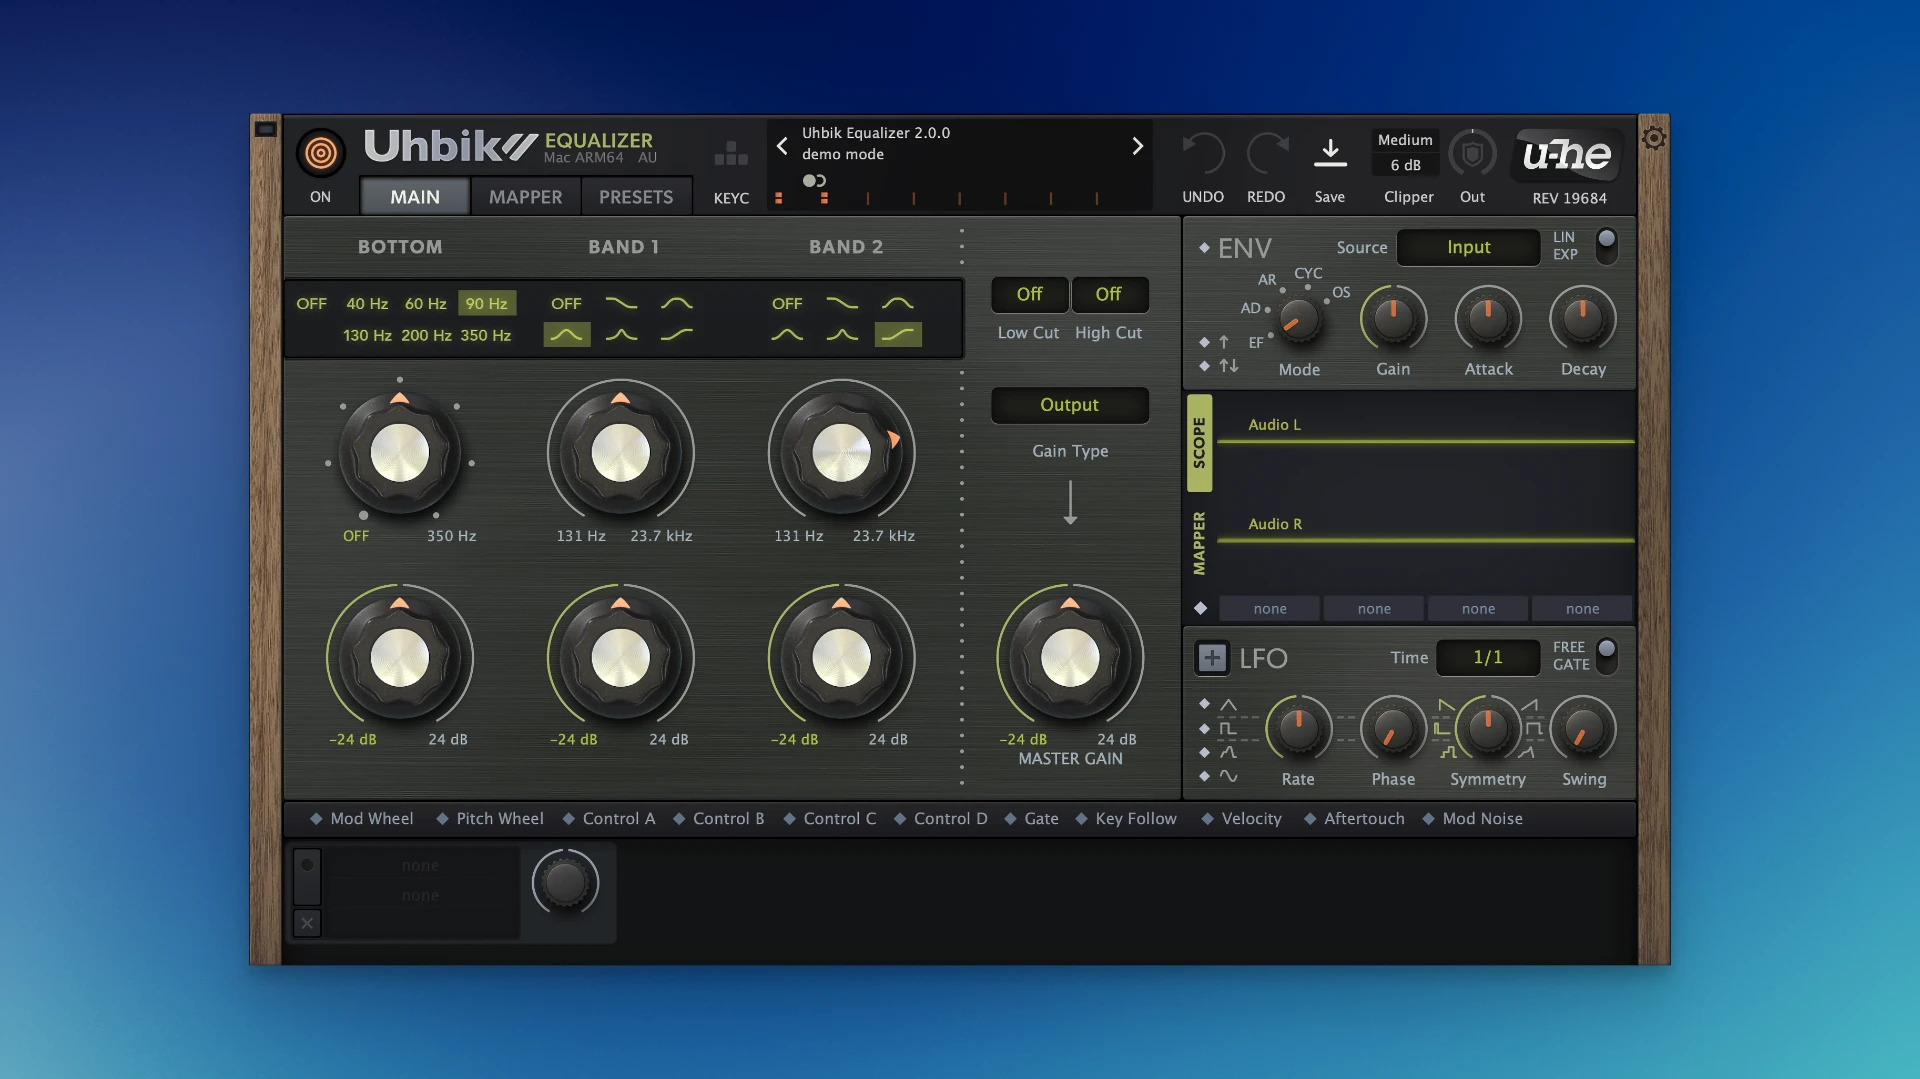Screen dimensions: 1920x1079
Task: Go to previous preset arrow
Action: pos(782,146)
